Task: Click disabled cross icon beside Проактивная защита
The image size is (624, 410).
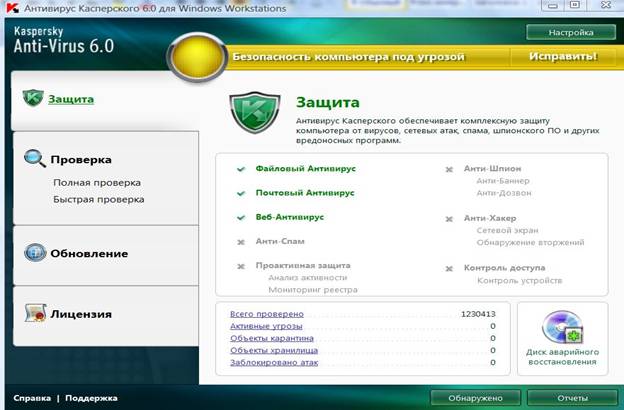Action: coord(240,266)
